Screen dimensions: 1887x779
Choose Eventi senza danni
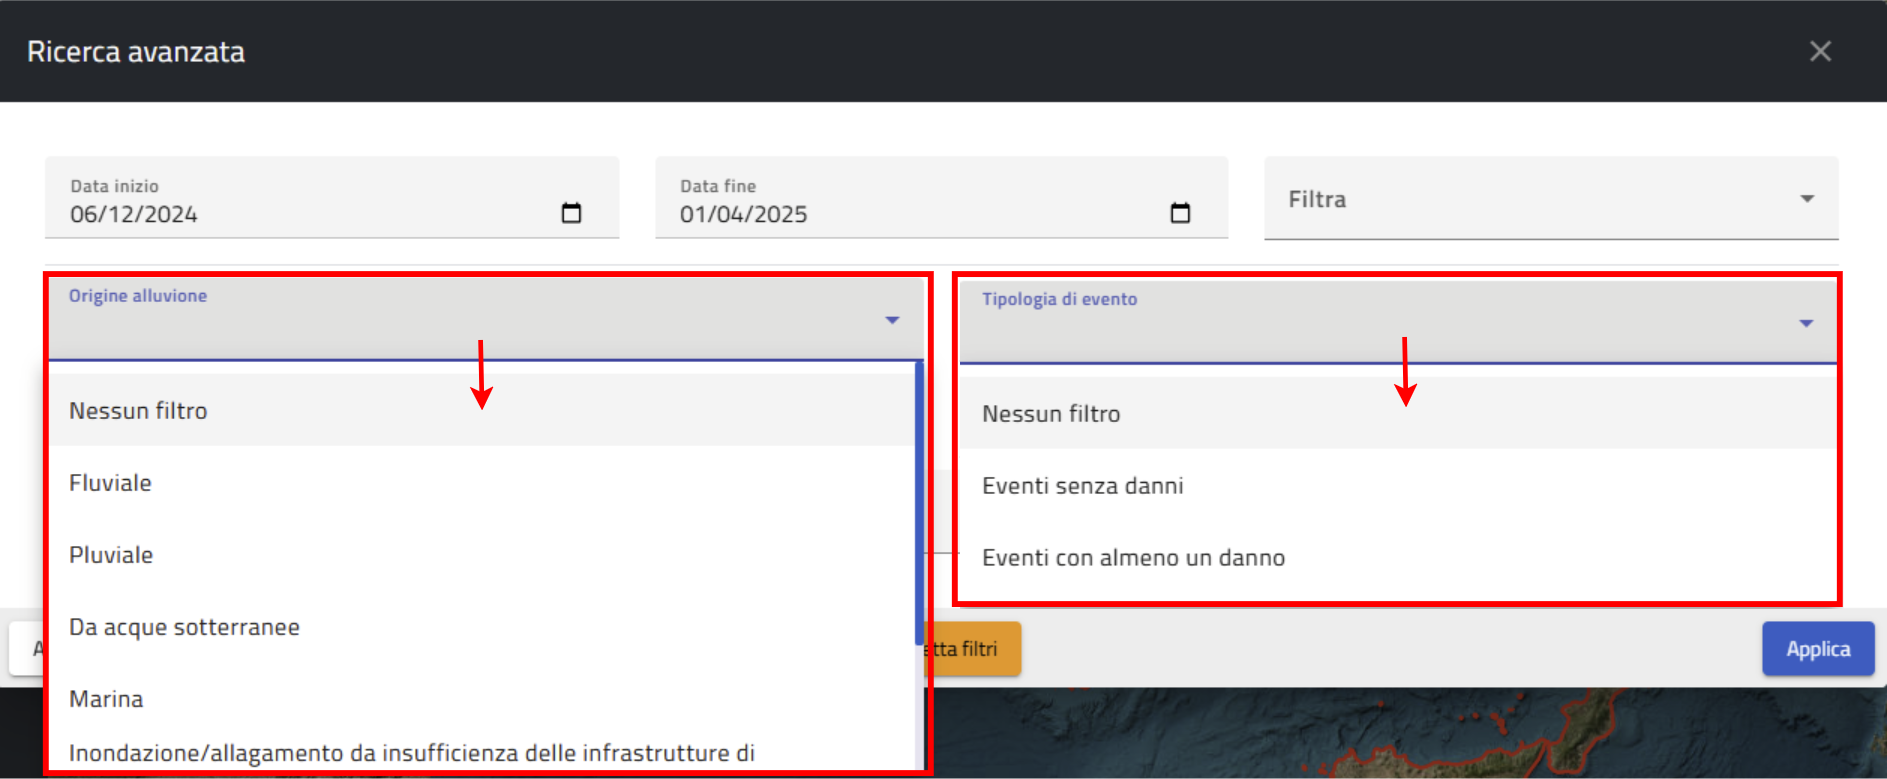[1082, 486]
